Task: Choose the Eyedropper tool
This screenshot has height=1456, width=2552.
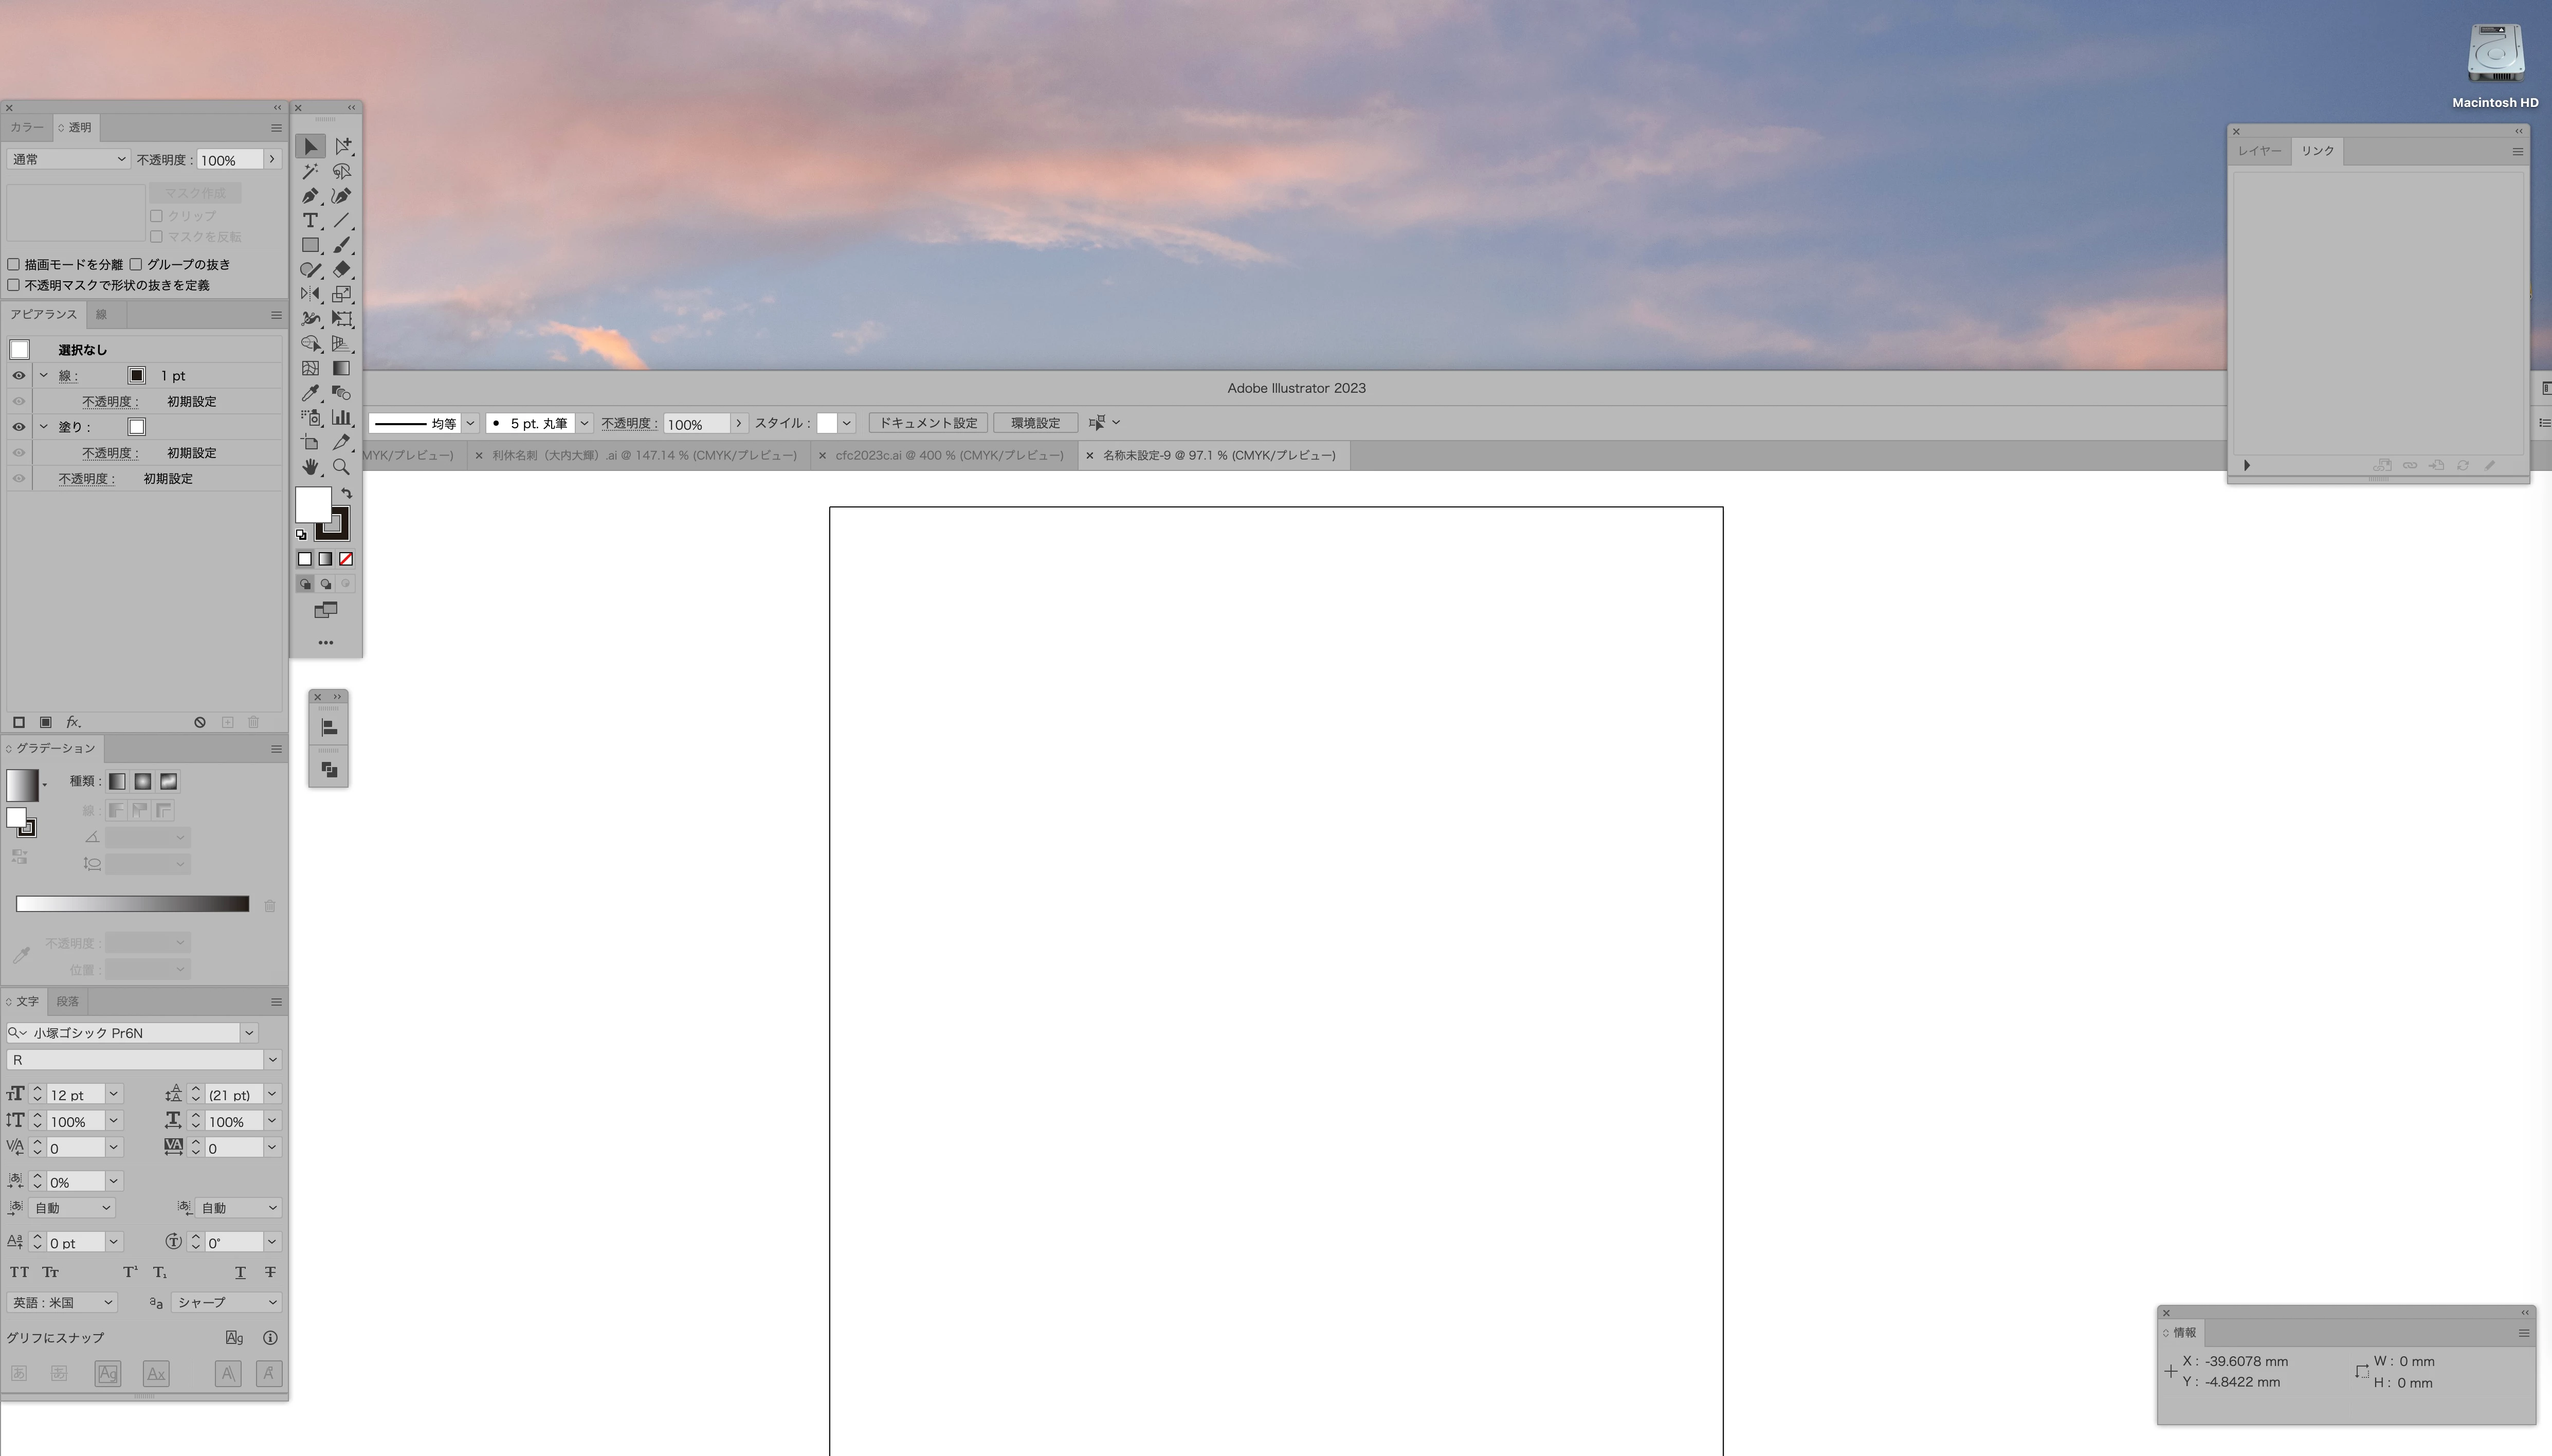Action: [x=310, y=393]
